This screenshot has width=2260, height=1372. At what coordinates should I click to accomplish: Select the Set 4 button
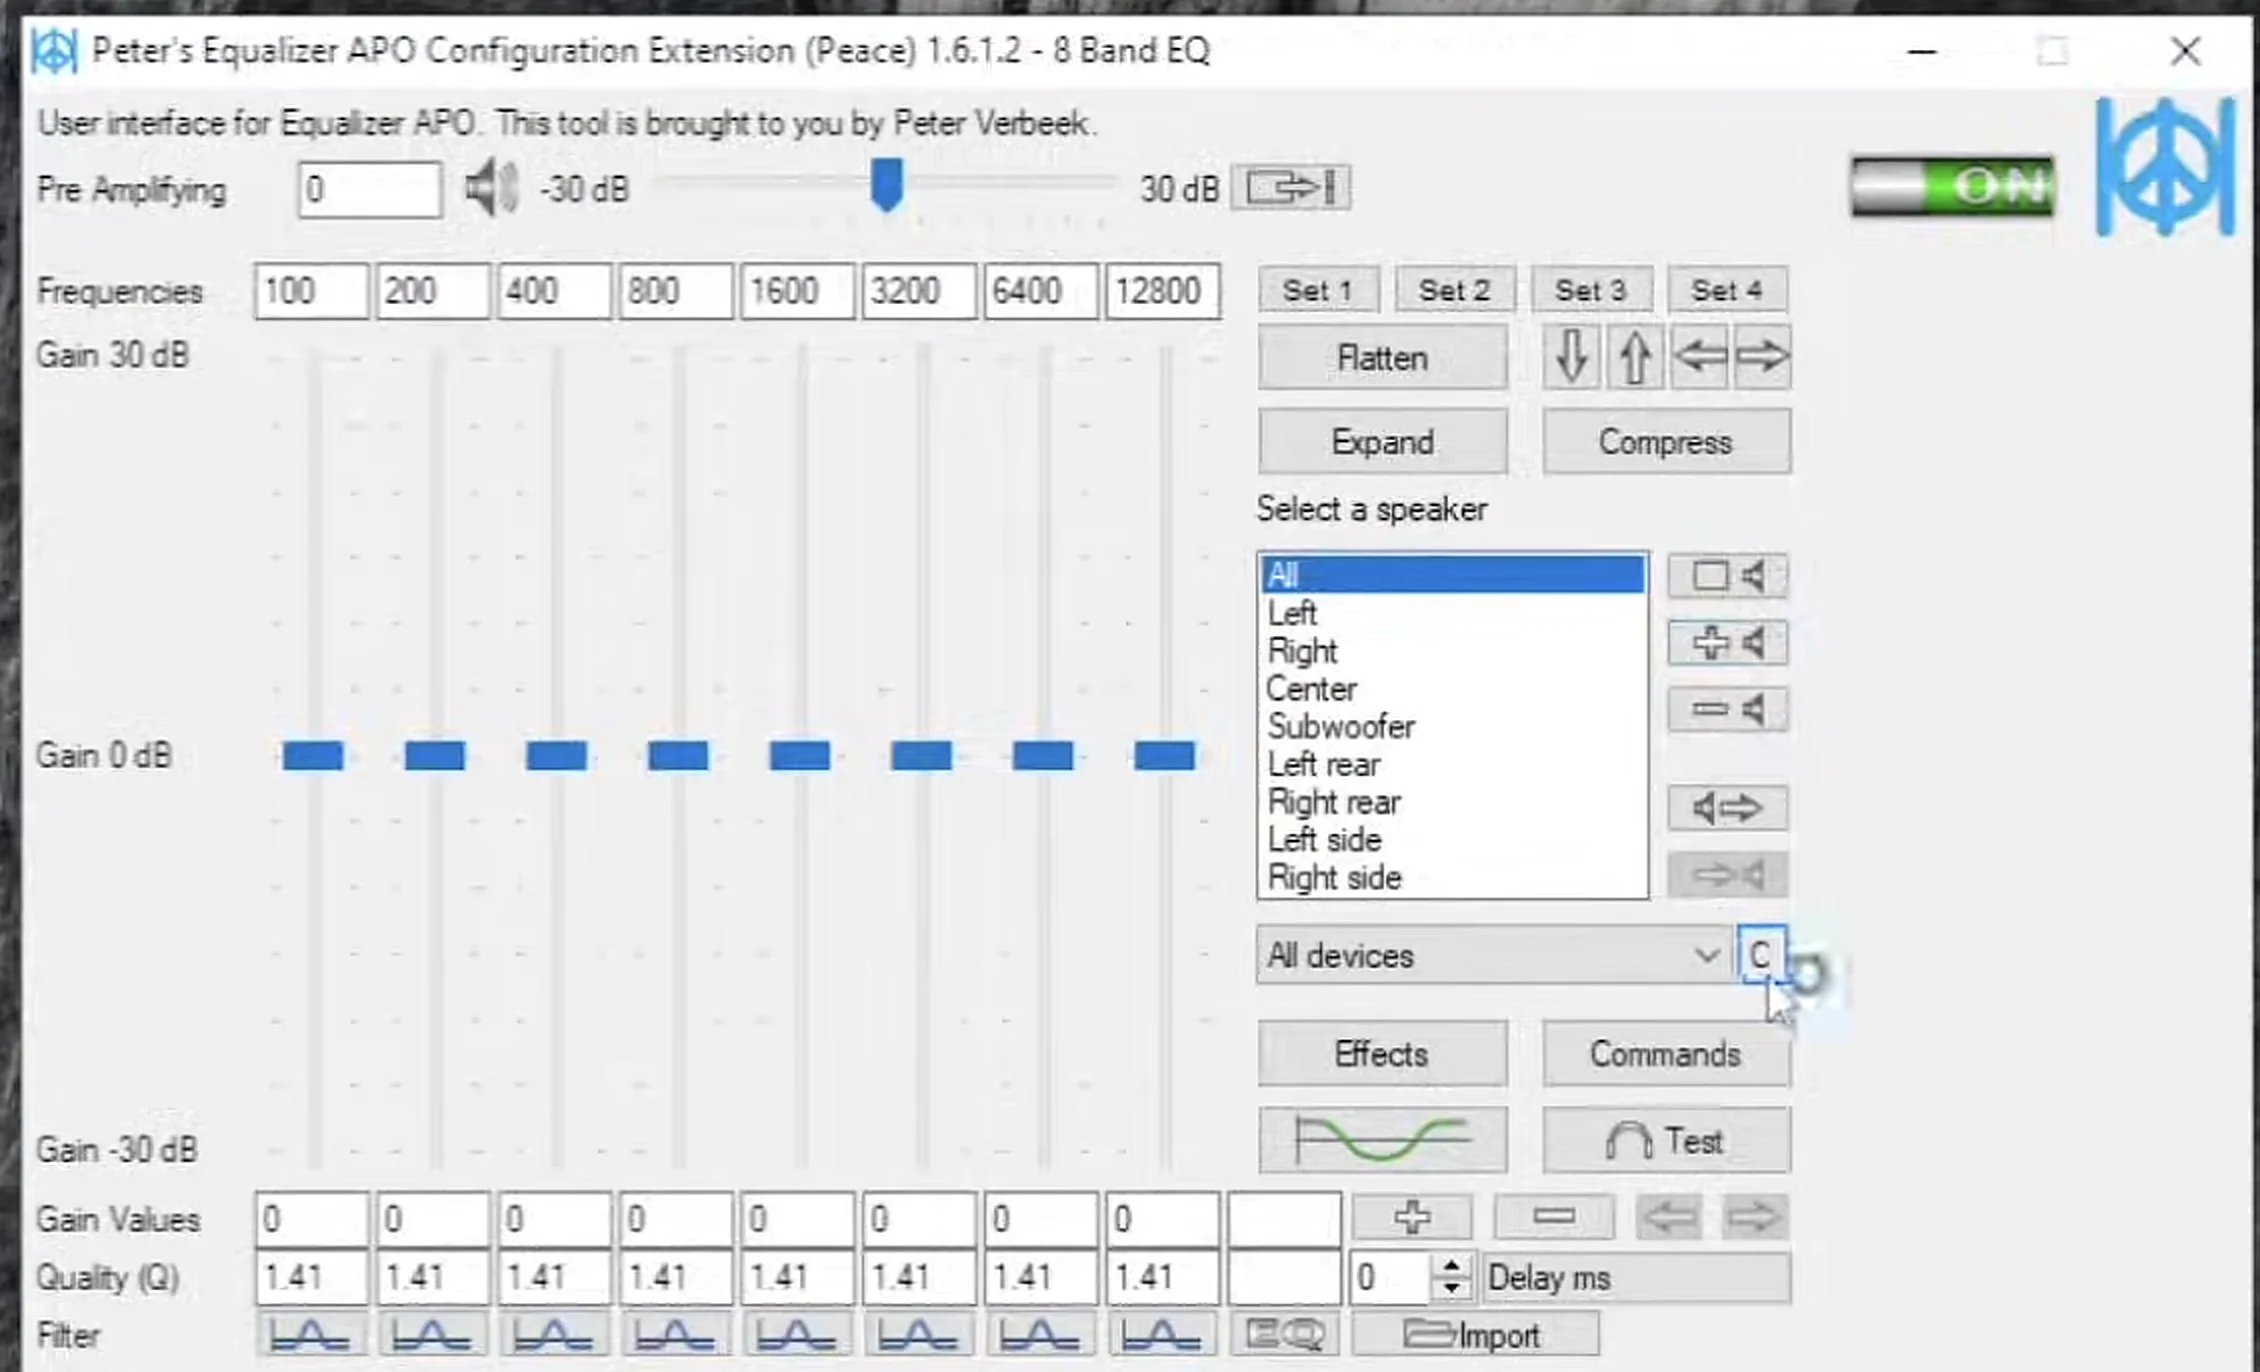pos(1727,290)
